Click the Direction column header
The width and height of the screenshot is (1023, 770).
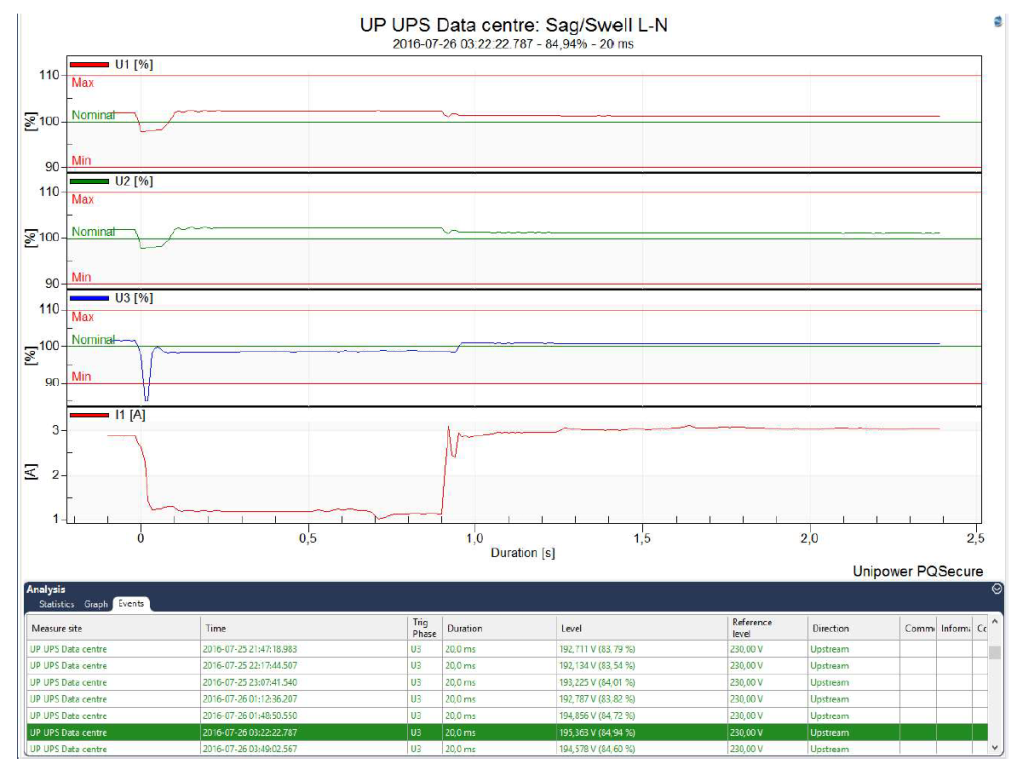tap(854, 628)
